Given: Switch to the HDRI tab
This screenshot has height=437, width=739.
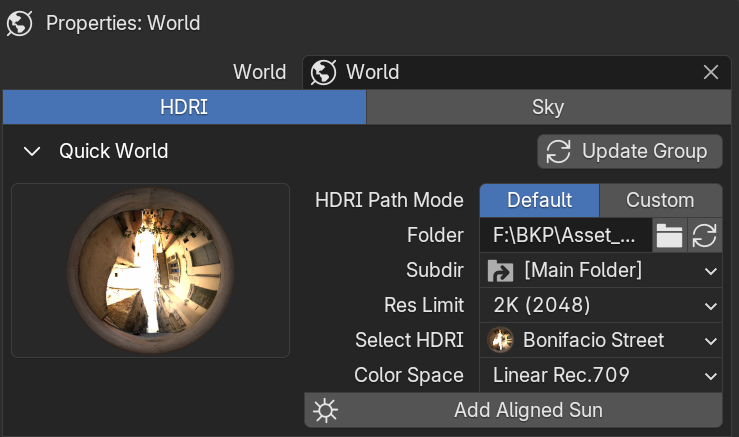Looking at the screenshot, I should click(184, 107).
